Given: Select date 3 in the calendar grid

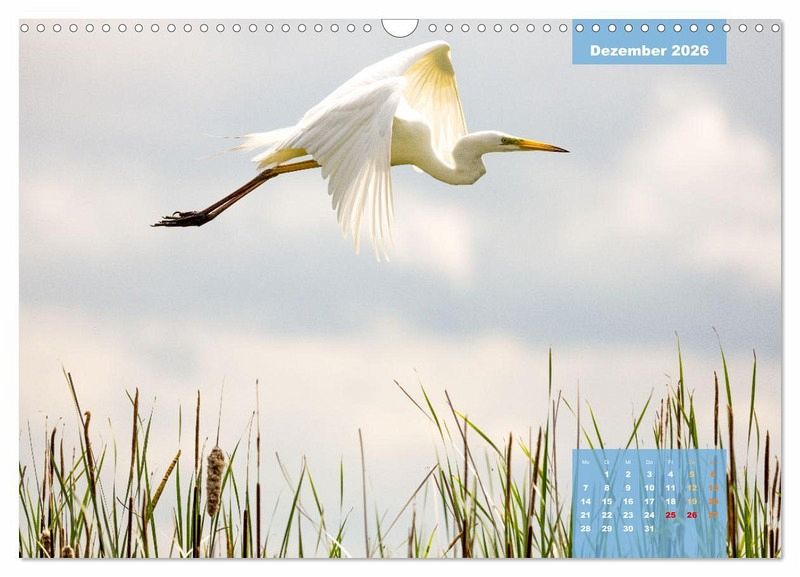Looking at the screenshot, I should [x=649, y=474].
